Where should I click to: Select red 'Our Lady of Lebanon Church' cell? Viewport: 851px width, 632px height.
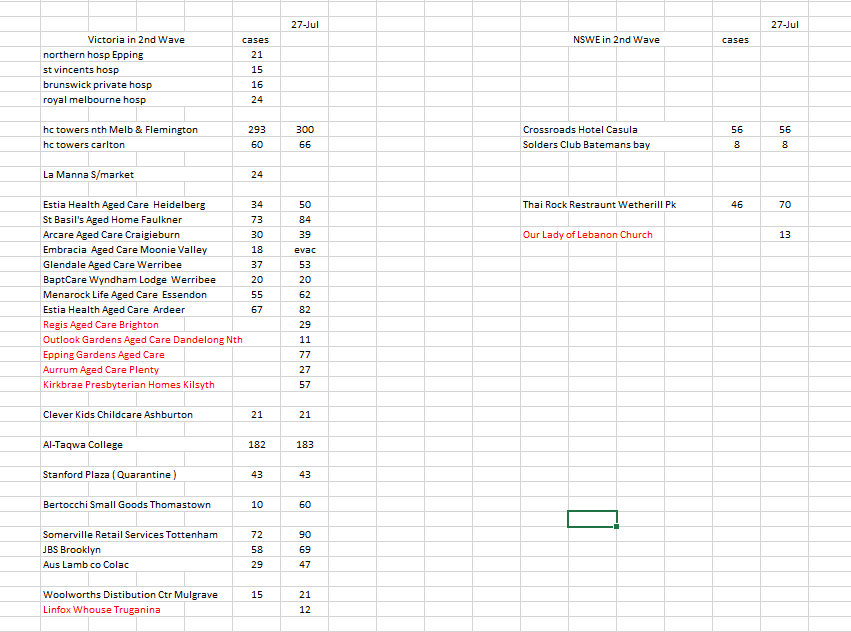[587, 235]
